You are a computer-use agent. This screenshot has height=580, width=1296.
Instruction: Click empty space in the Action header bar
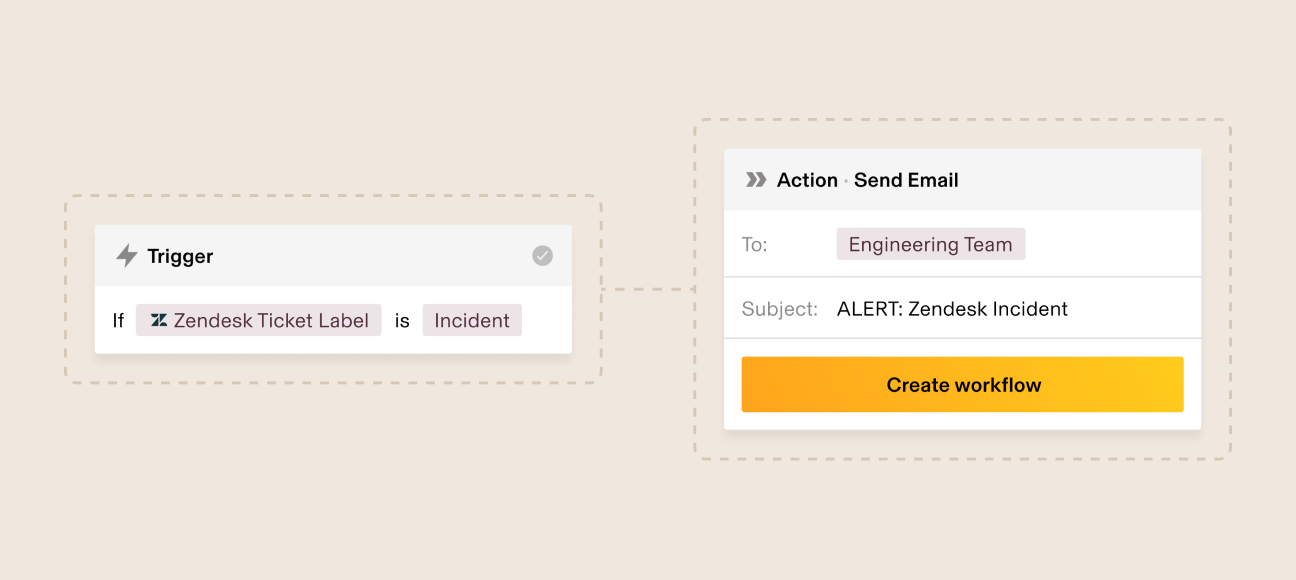point(1080,180)
